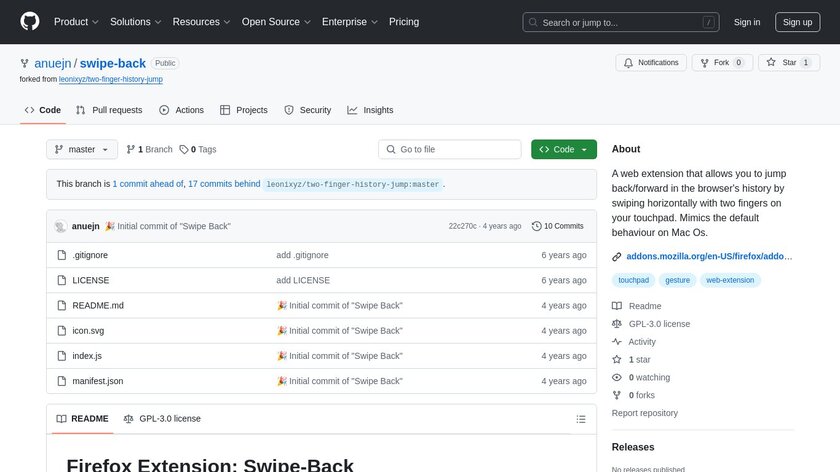840x472 pixels.
Task: Select the GPL-3.0 license tab
Action: pos(162,419)
